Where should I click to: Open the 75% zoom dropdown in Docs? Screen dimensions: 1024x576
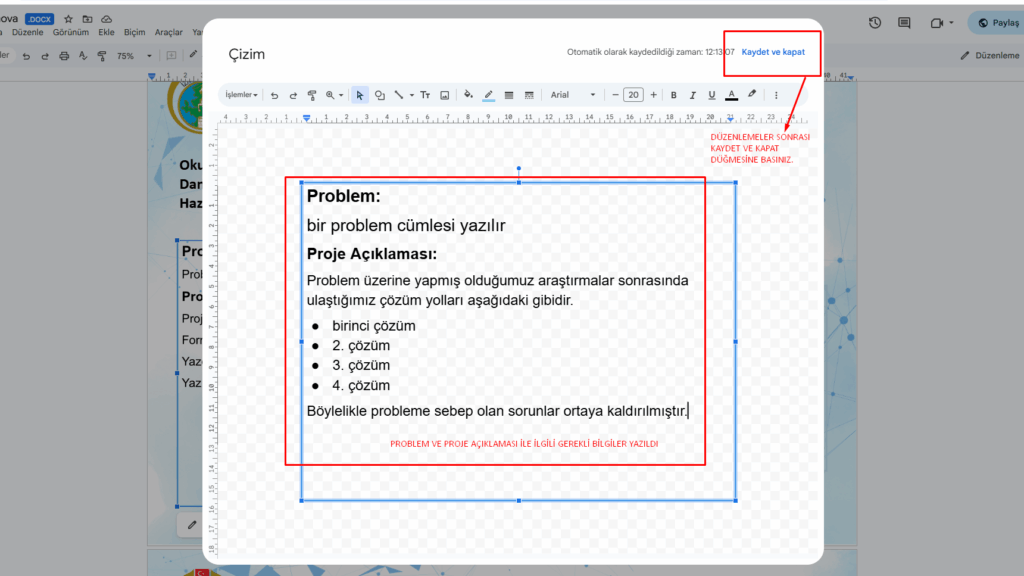tap(134, 56)
